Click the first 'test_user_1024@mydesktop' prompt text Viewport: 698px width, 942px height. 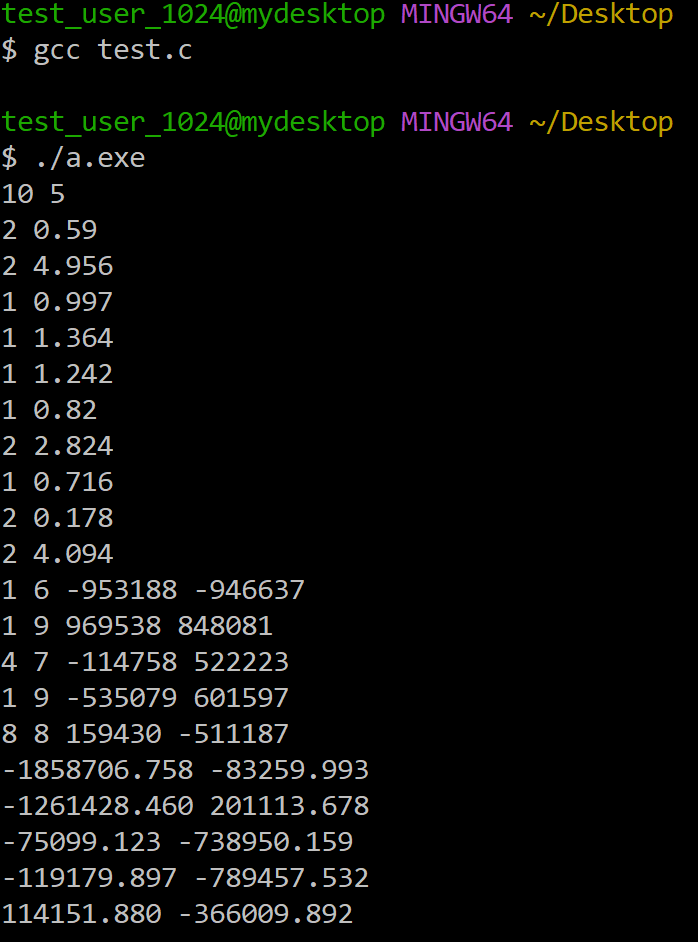point(193,15)
